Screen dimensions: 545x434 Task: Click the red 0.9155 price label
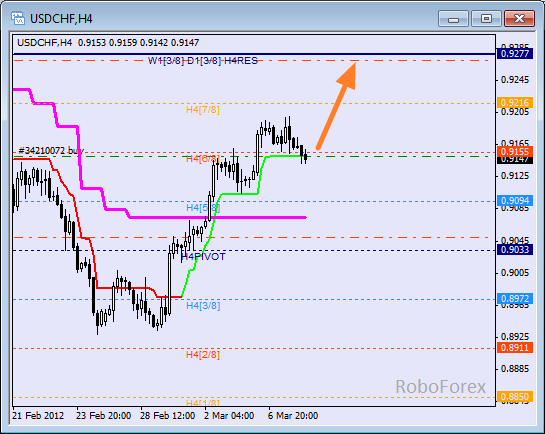[515, 152]
